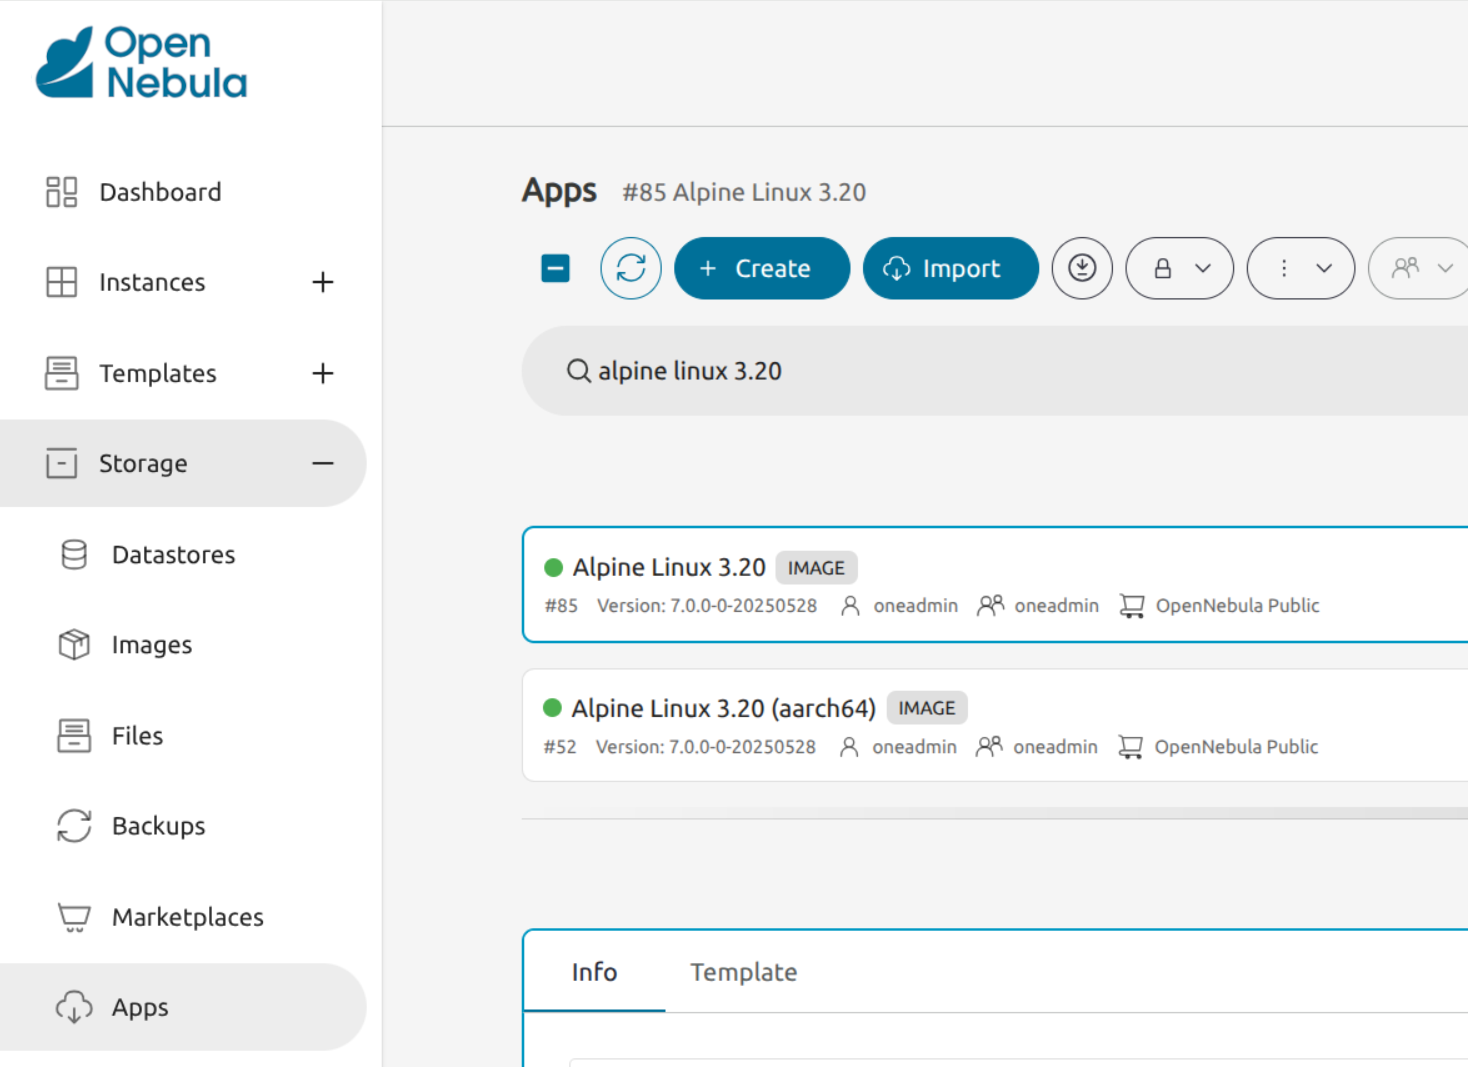
Task: Open Marketplaces from the sidebar
Action: (x=187, y=917)
